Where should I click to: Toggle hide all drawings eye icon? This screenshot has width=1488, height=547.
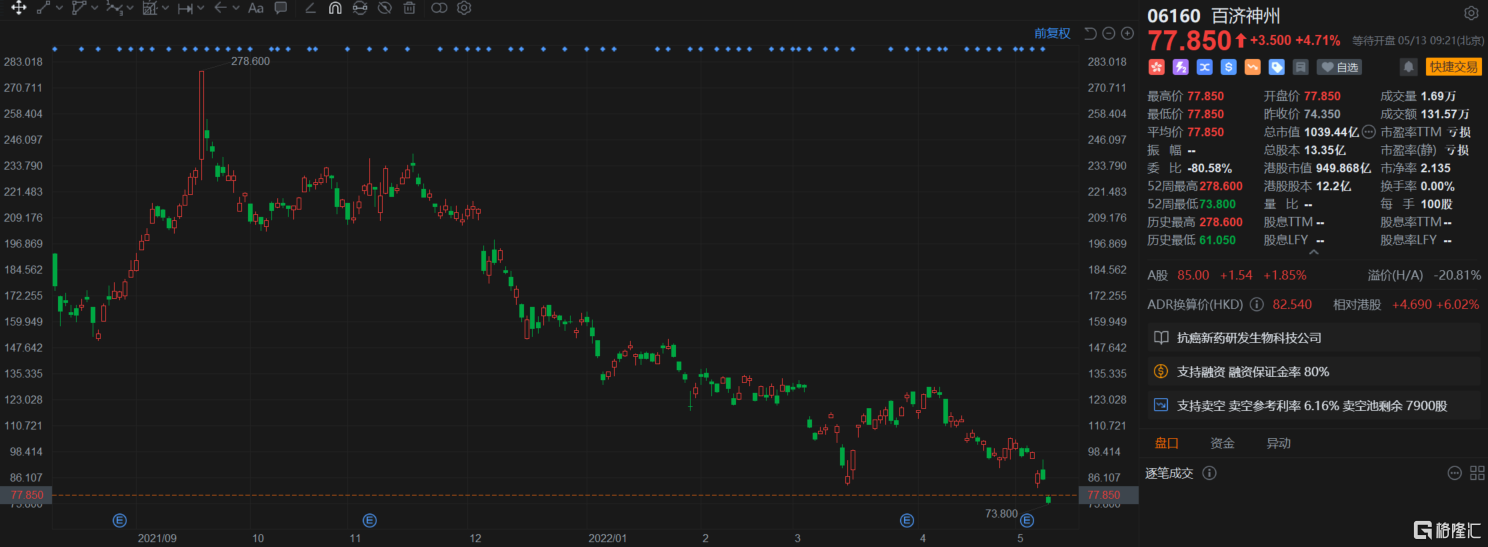(x=384, y=8)
